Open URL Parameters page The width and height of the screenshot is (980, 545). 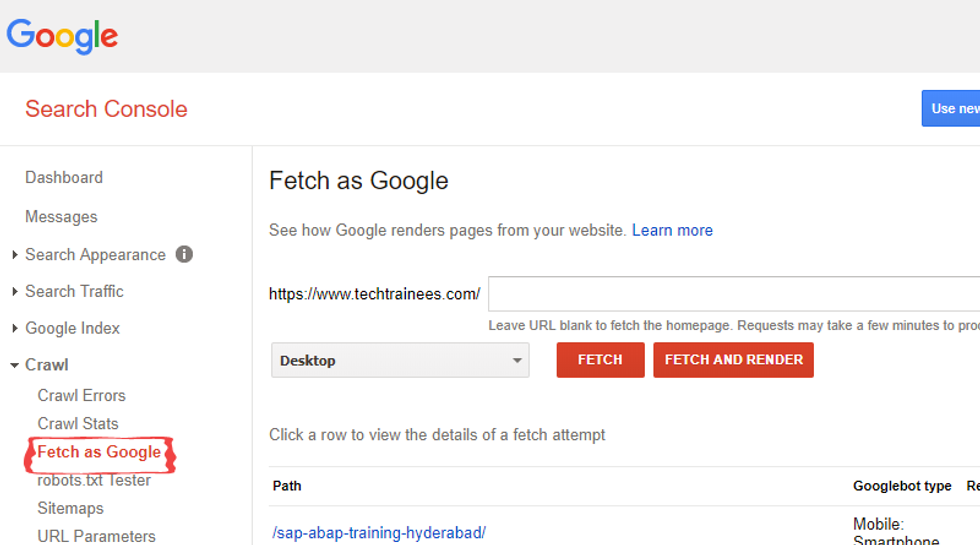point(96,536)
